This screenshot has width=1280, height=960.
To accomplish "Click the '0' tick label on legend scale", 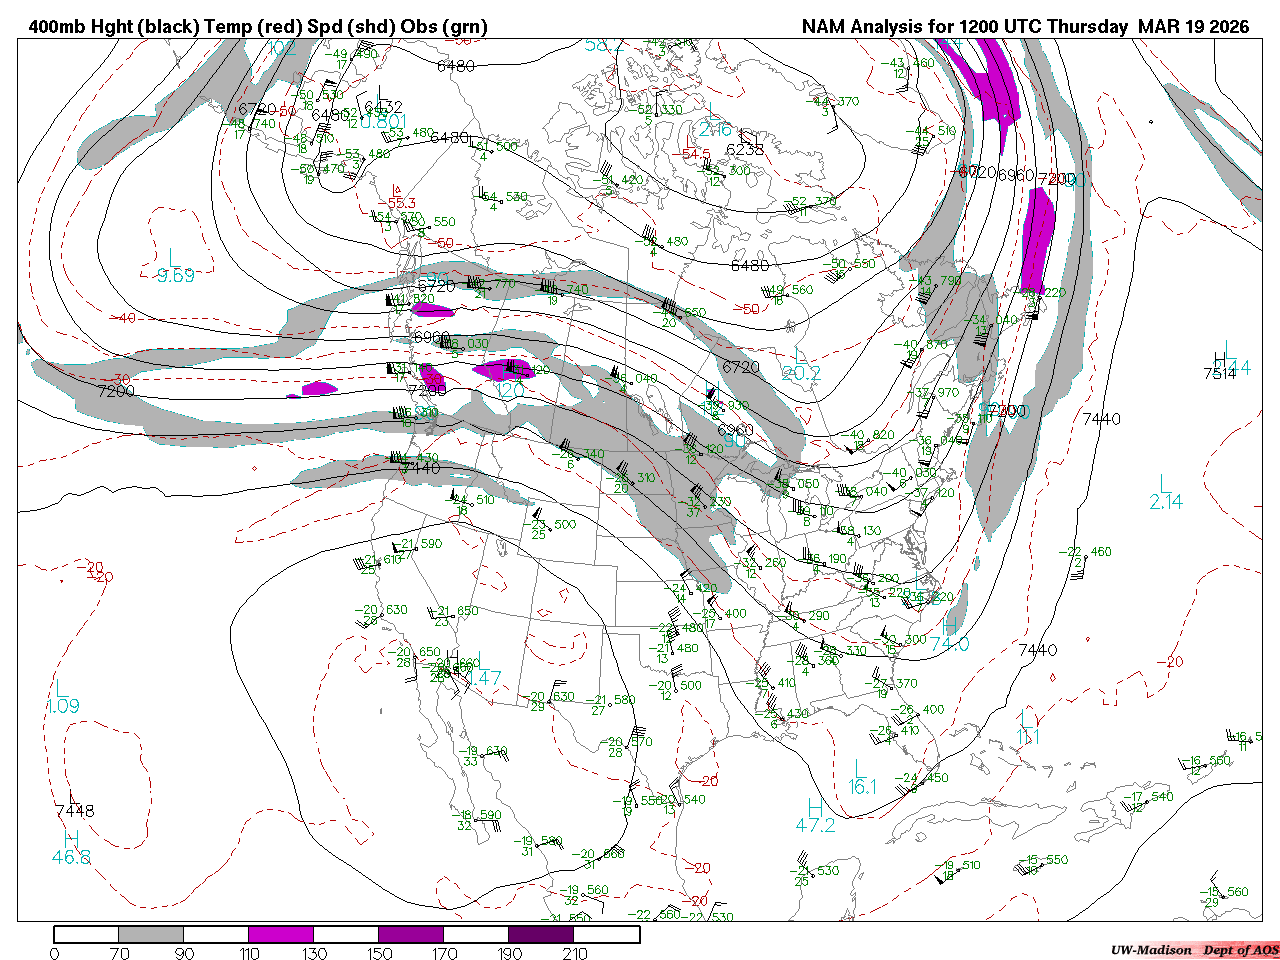I will 54,953.
